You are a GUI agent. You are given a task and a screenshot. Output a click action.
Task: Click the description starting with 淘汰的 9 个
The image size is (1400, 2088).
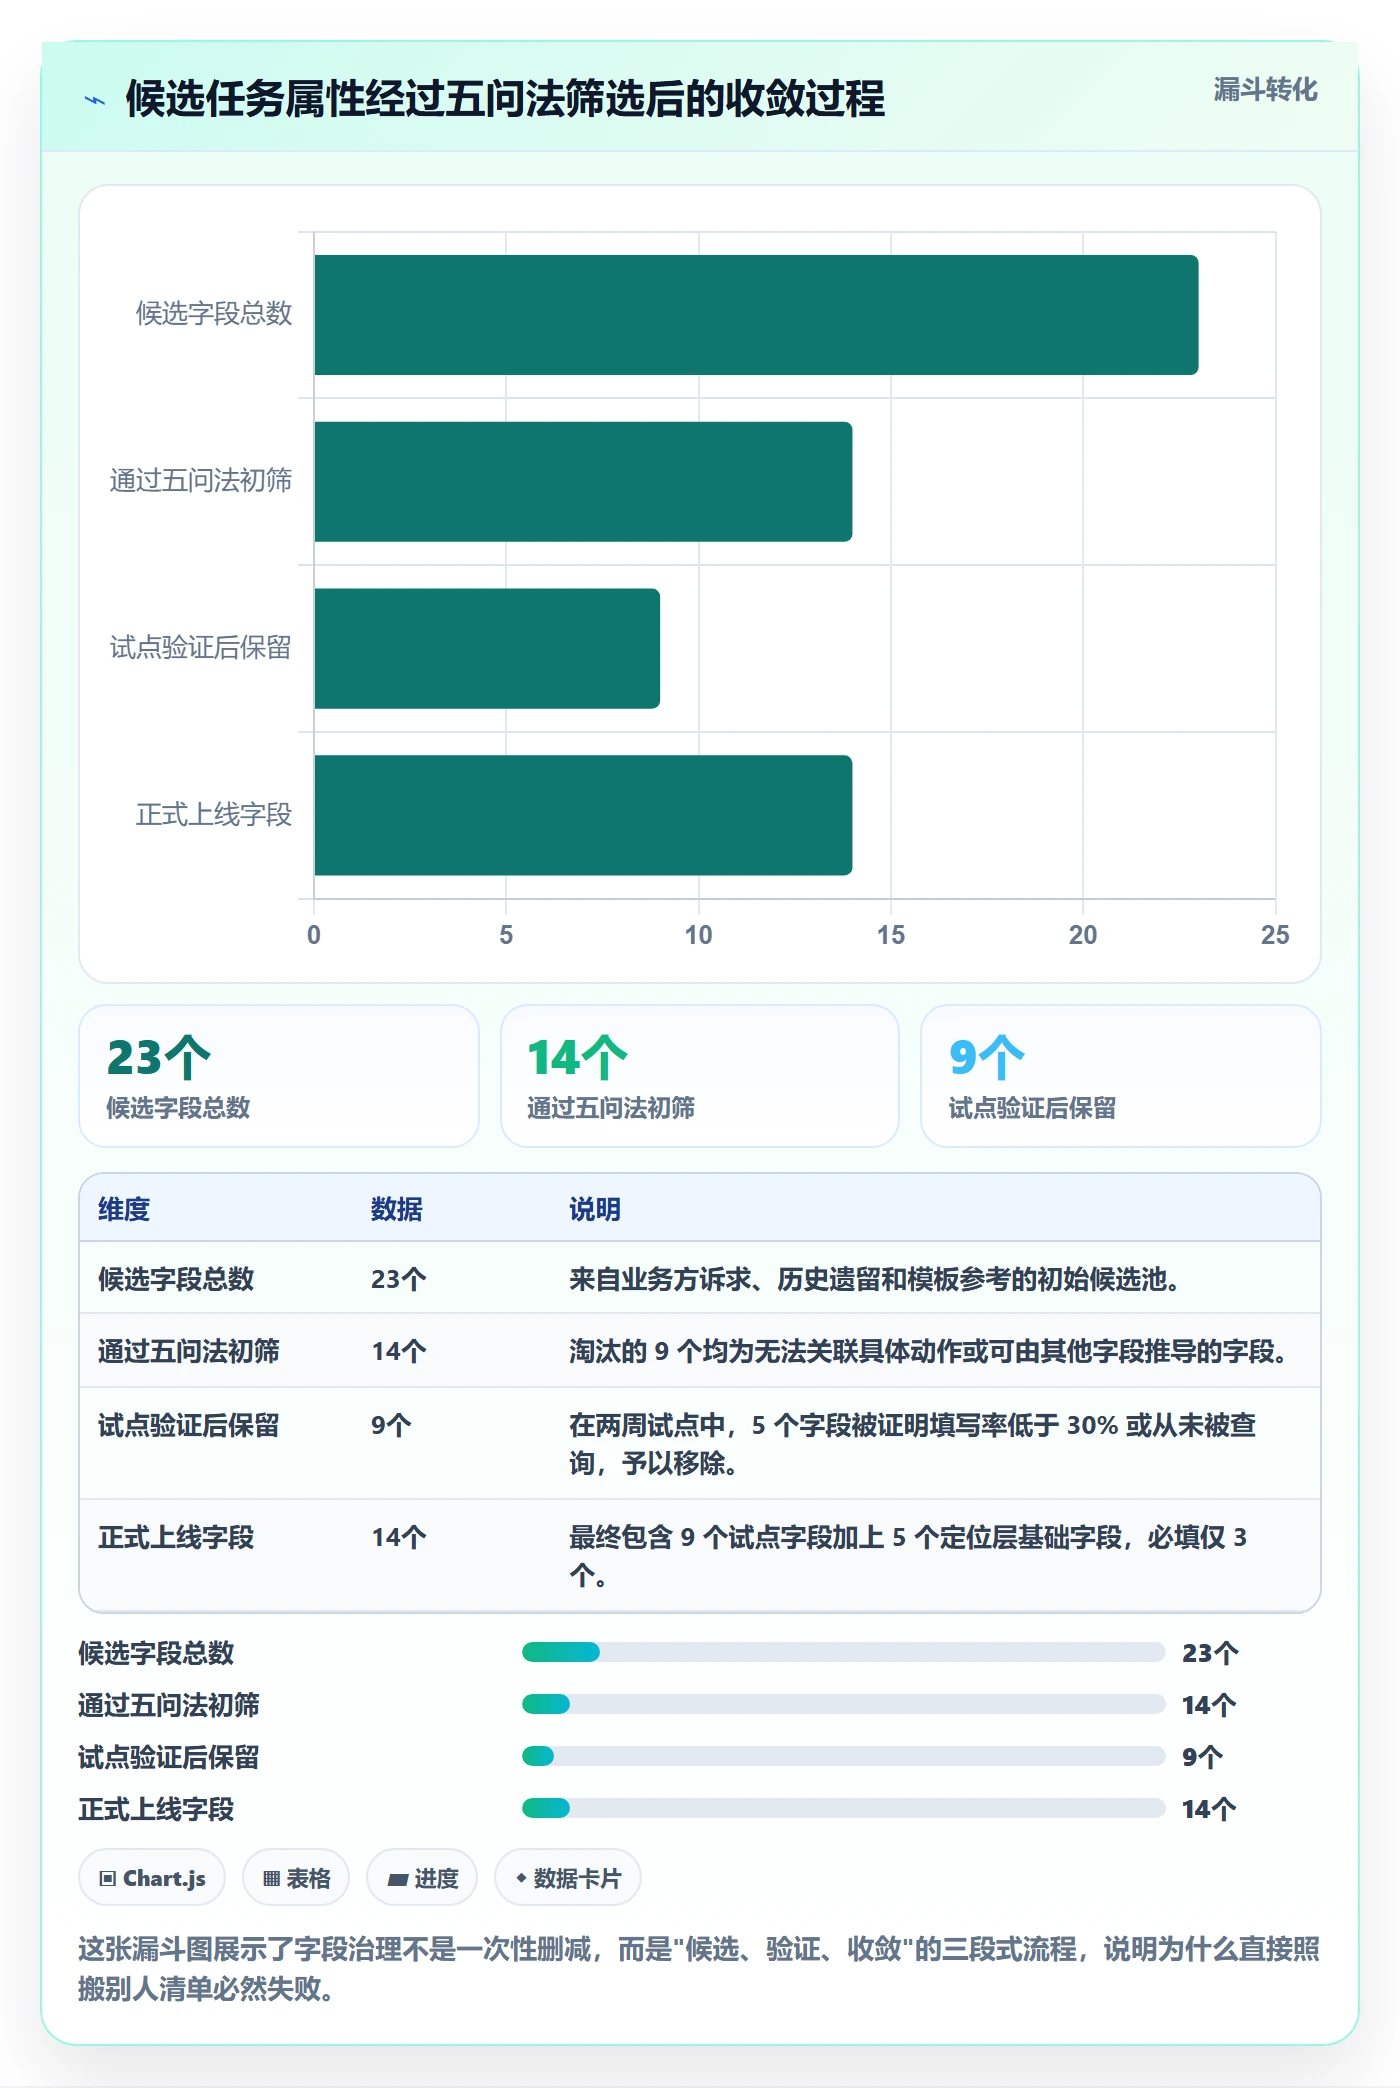(x=928, y=1351)
